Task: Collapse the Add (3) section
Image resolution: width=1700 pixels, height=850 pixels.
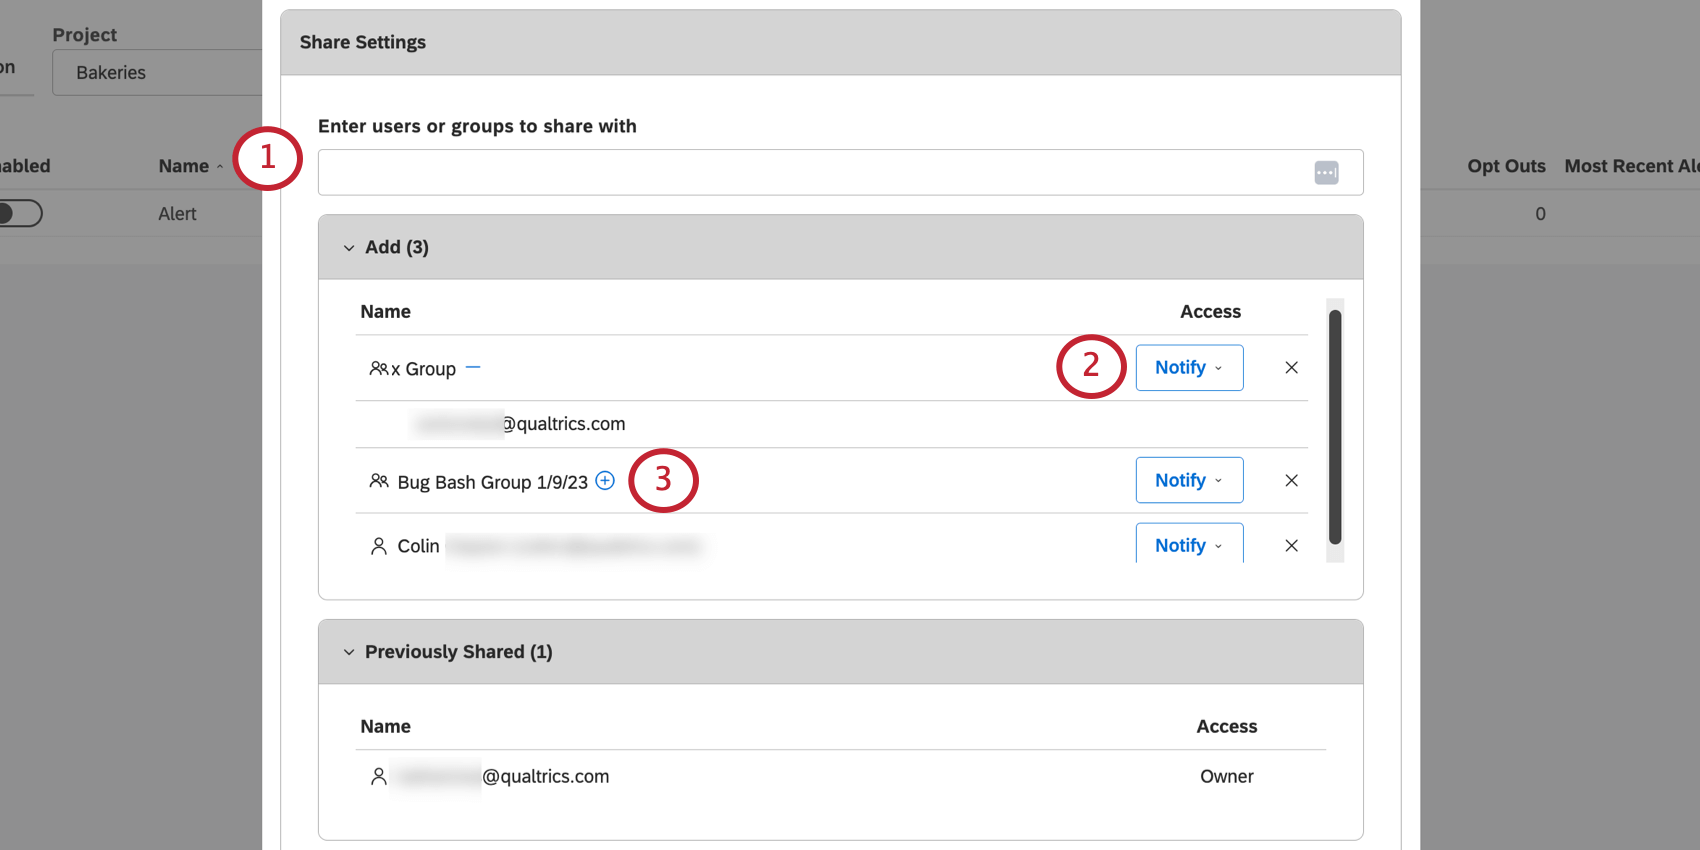Action: pyautogui.click(x=349, y=248)
